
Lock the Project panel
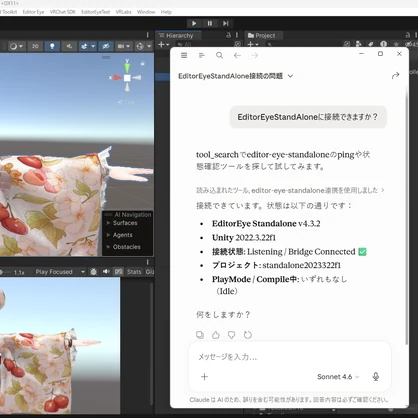tap(408, 35)
